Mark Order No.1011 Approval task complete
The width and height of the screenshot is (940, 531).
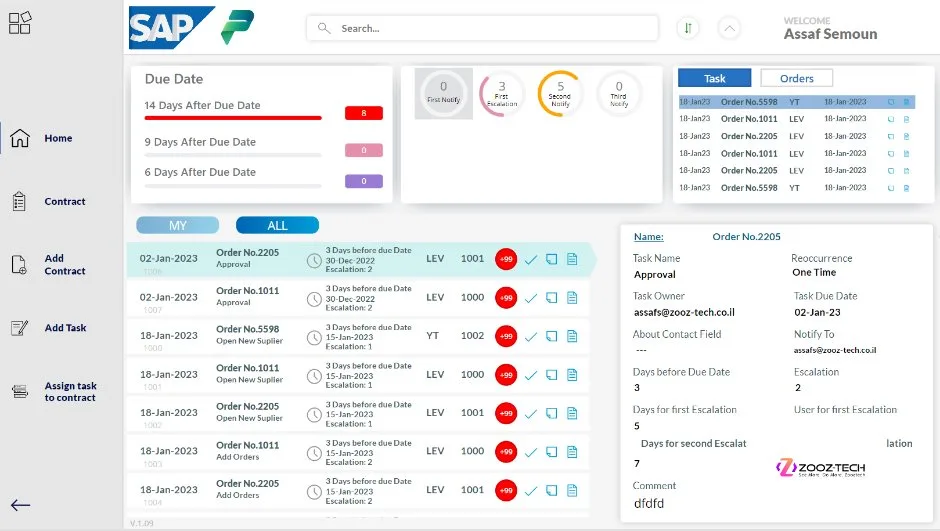531,298
